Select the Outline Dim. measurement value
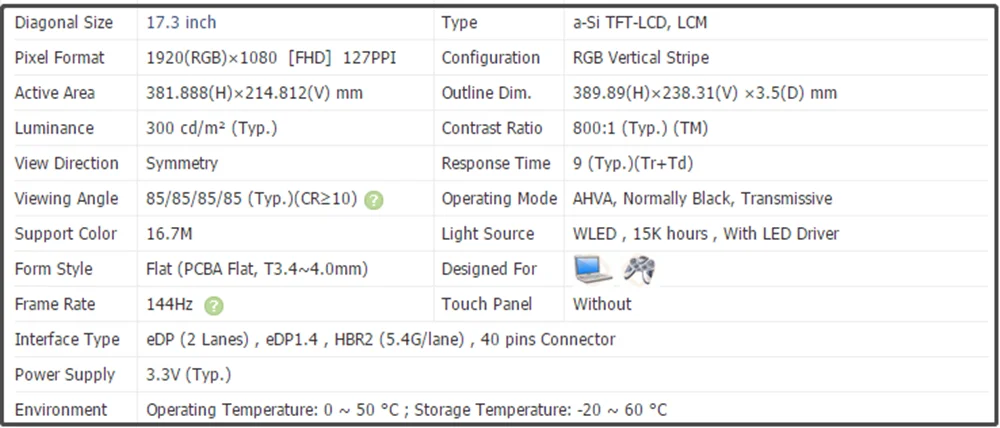The width and height of the screenshot is (1000, 428). (705, 93)
